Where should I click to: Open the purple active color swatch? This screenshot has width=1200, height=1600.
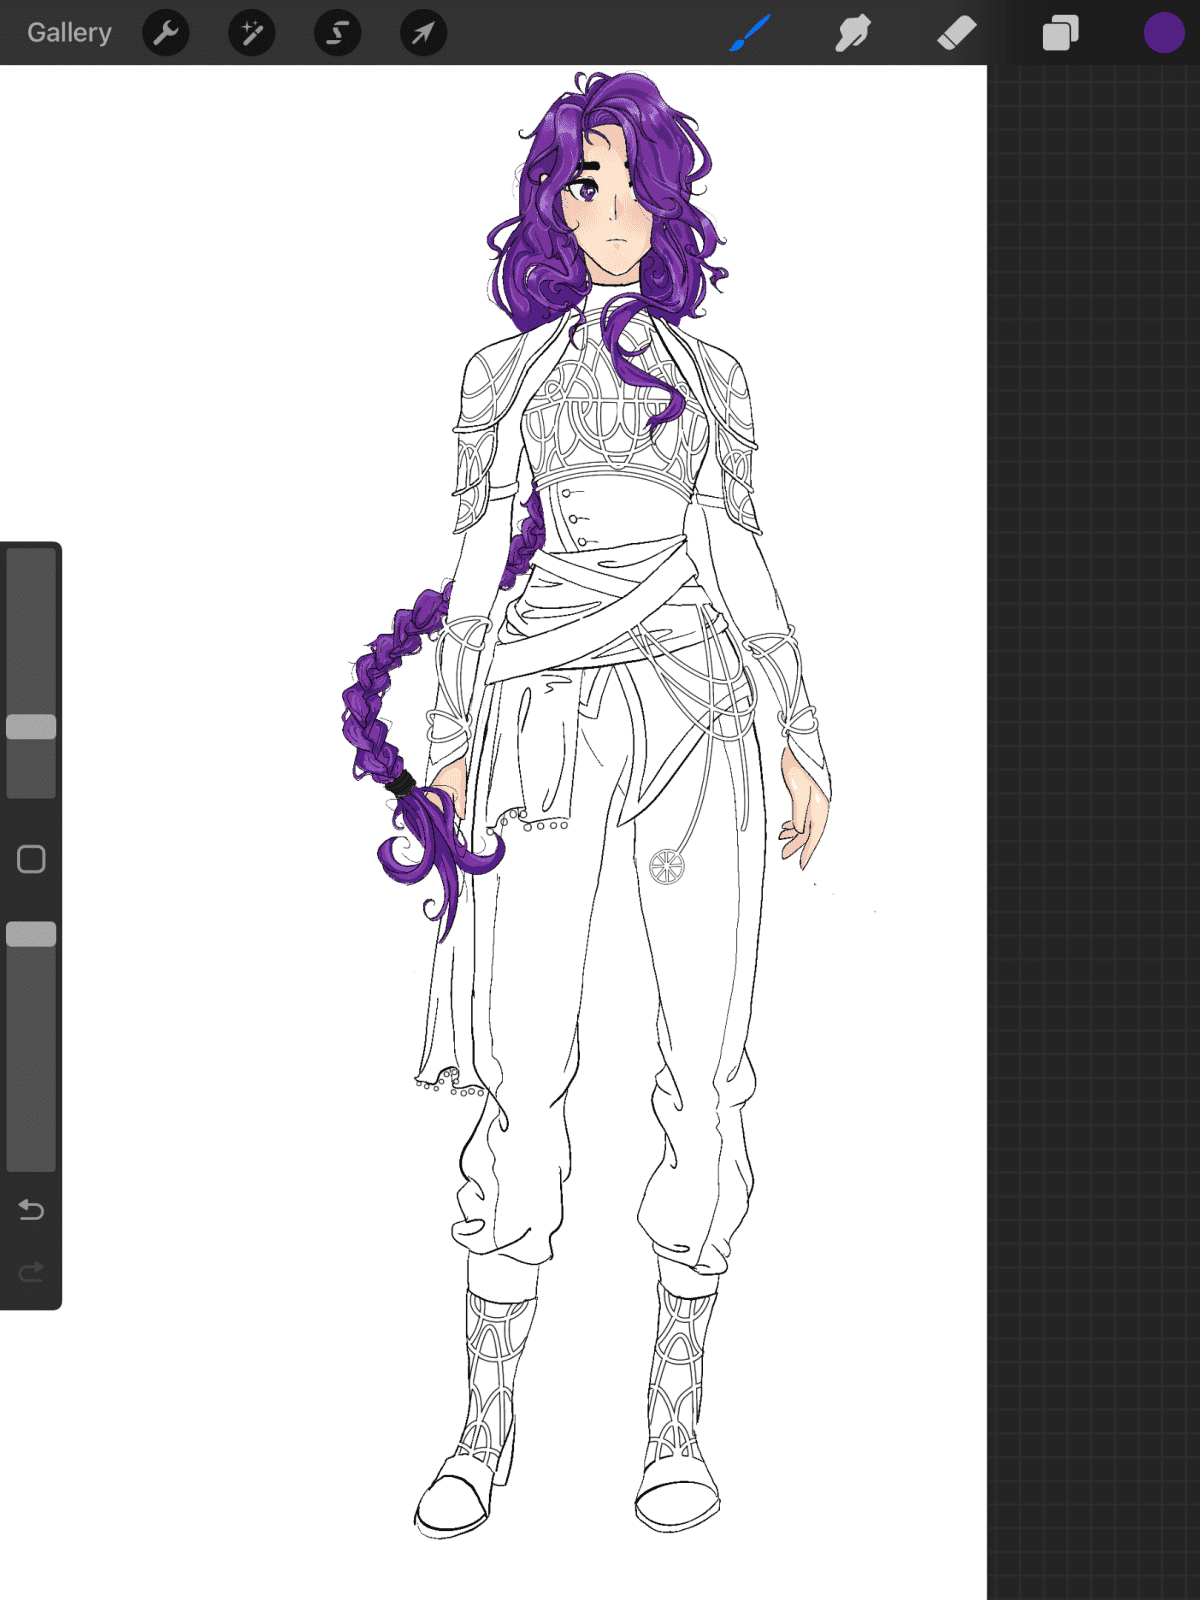coord(1163,33)
